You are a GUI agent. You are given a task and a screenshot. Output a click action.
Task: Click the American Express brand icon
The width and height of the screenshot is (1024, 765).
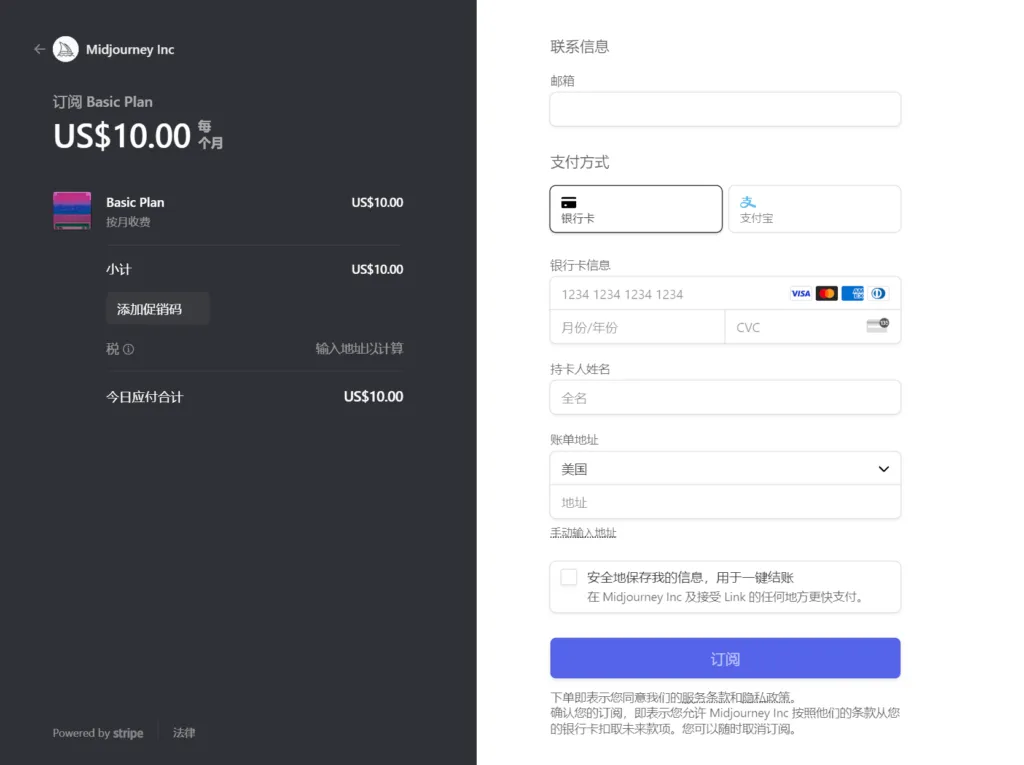coord(852,293)
